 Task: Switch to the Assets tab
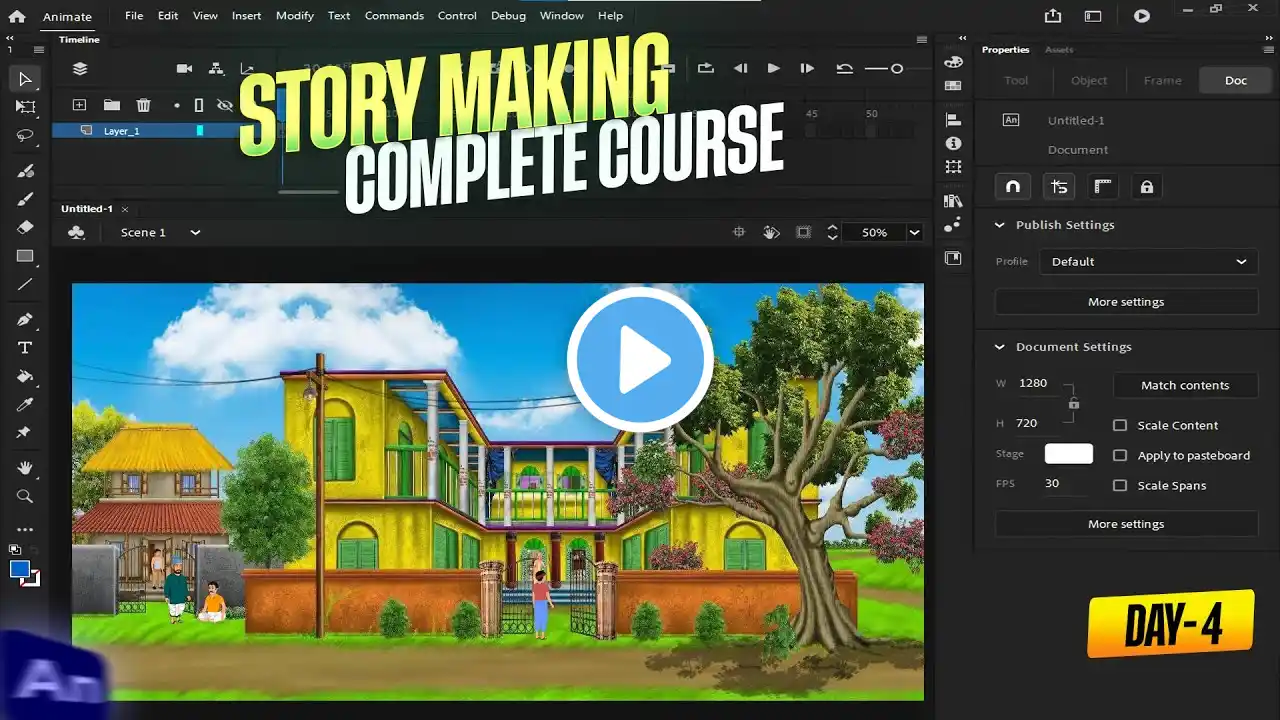1059,50
